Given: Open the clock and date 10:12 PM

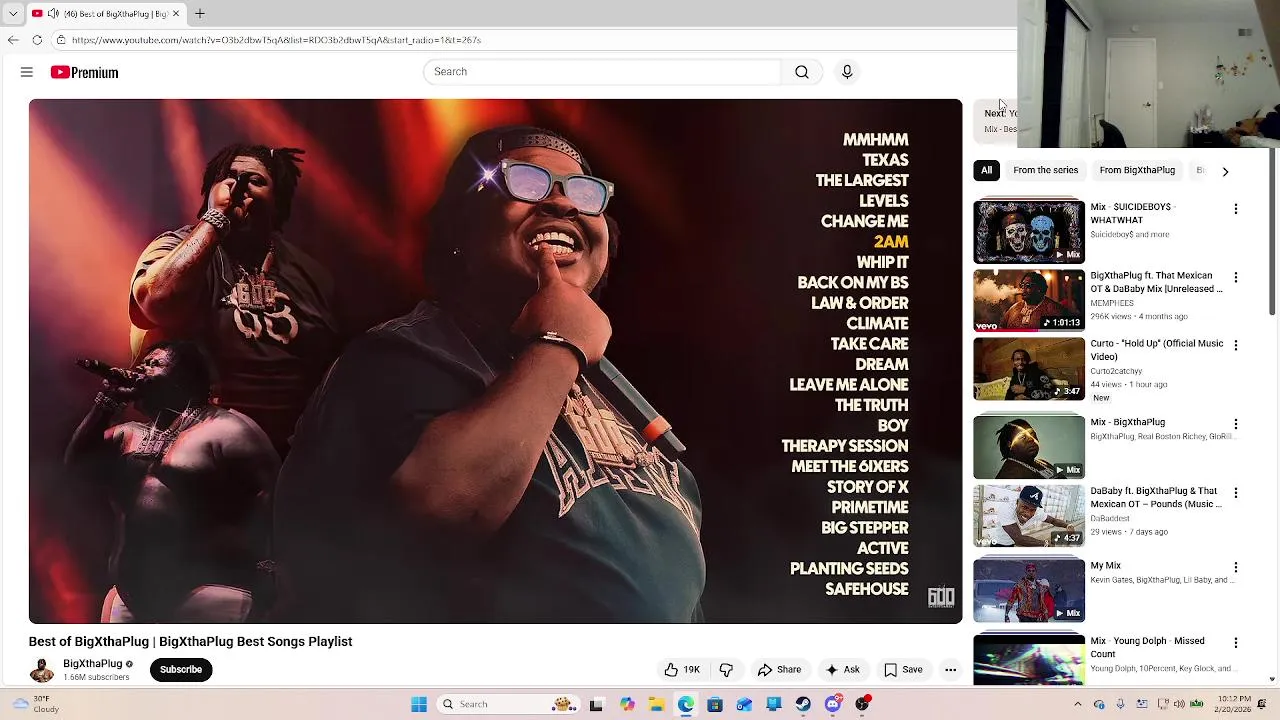Looking at the screenshot, I should tap(1234, 704).
